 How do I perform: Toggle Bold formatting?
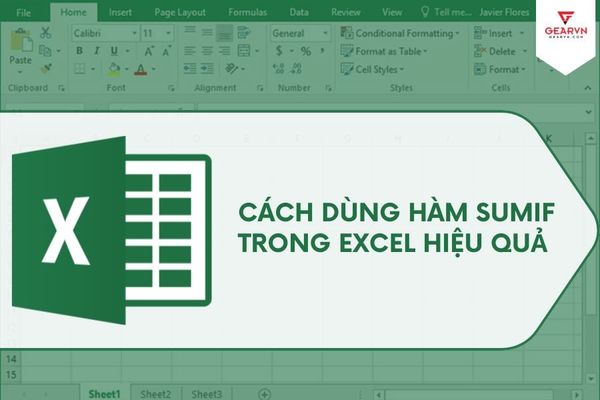click(79, 51)
